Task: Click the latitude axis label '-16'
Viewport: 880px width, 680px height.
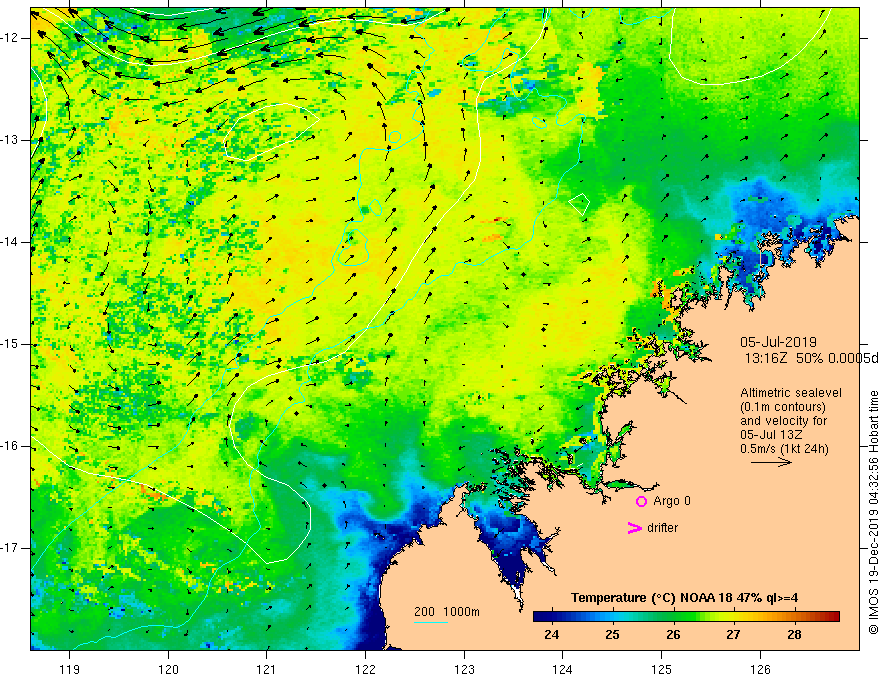Action: 10,446
